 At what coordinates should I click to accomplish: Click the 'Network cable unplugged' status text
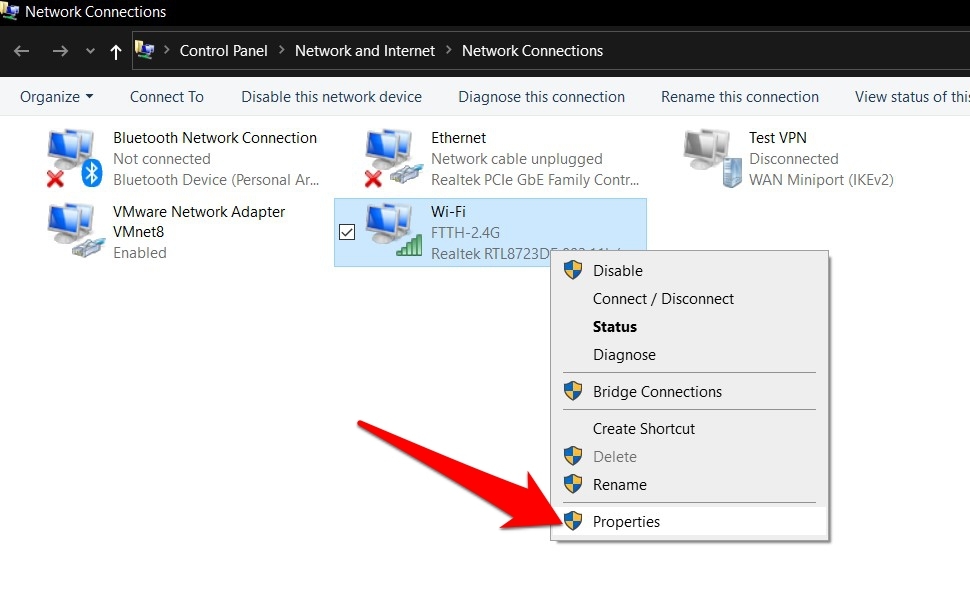[517, 159]
